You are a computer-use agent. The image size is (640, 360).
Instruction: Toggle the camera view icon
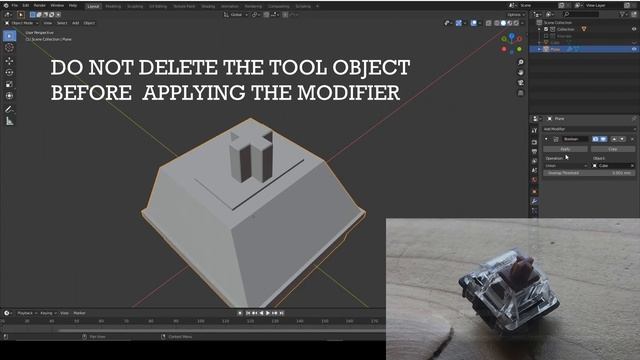(x=521, y=82)
